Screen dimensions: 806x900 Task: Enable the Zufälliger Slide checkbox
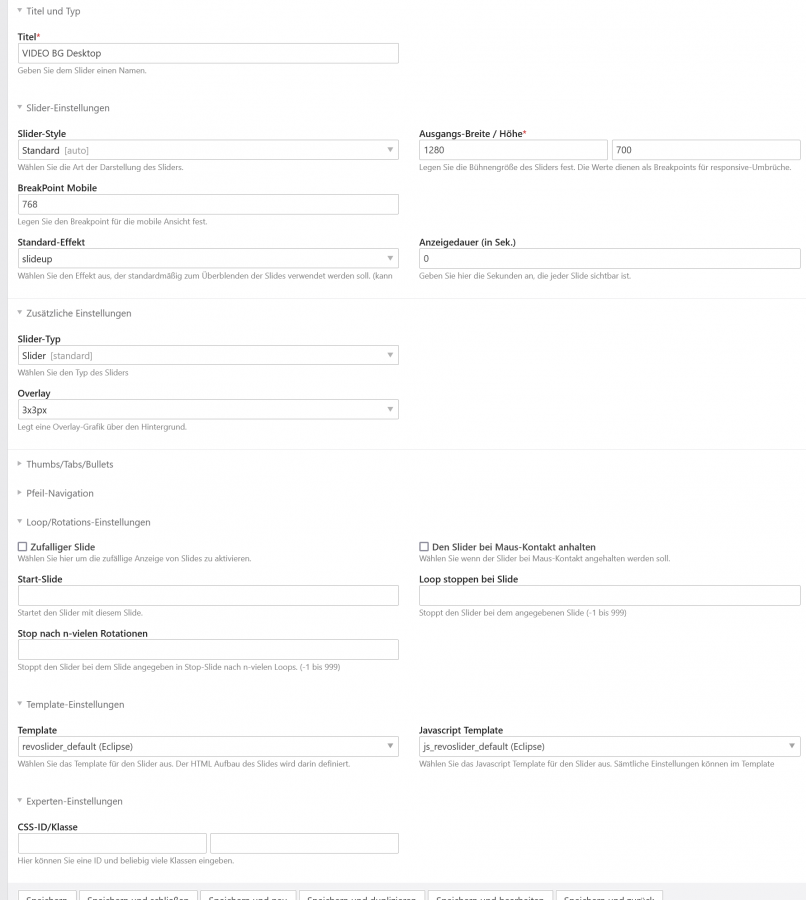[23, 547]
